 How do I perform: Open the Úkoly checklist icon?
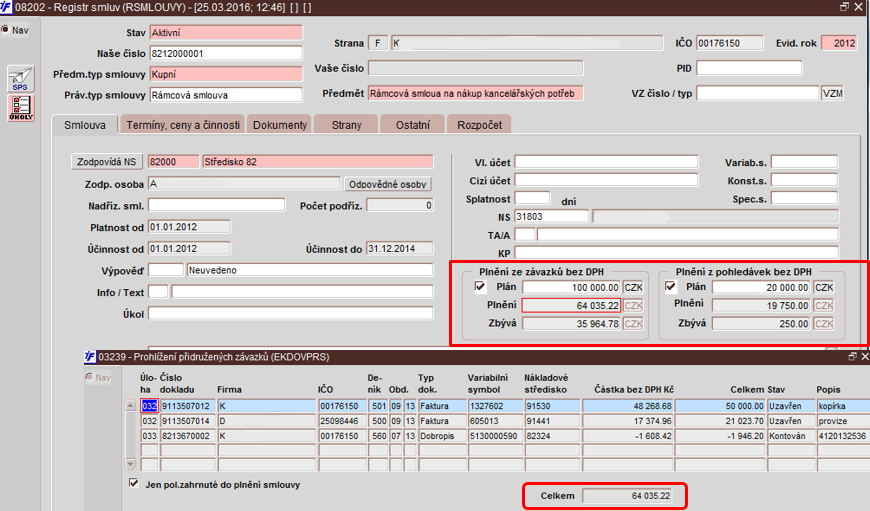tap(21, 111)
